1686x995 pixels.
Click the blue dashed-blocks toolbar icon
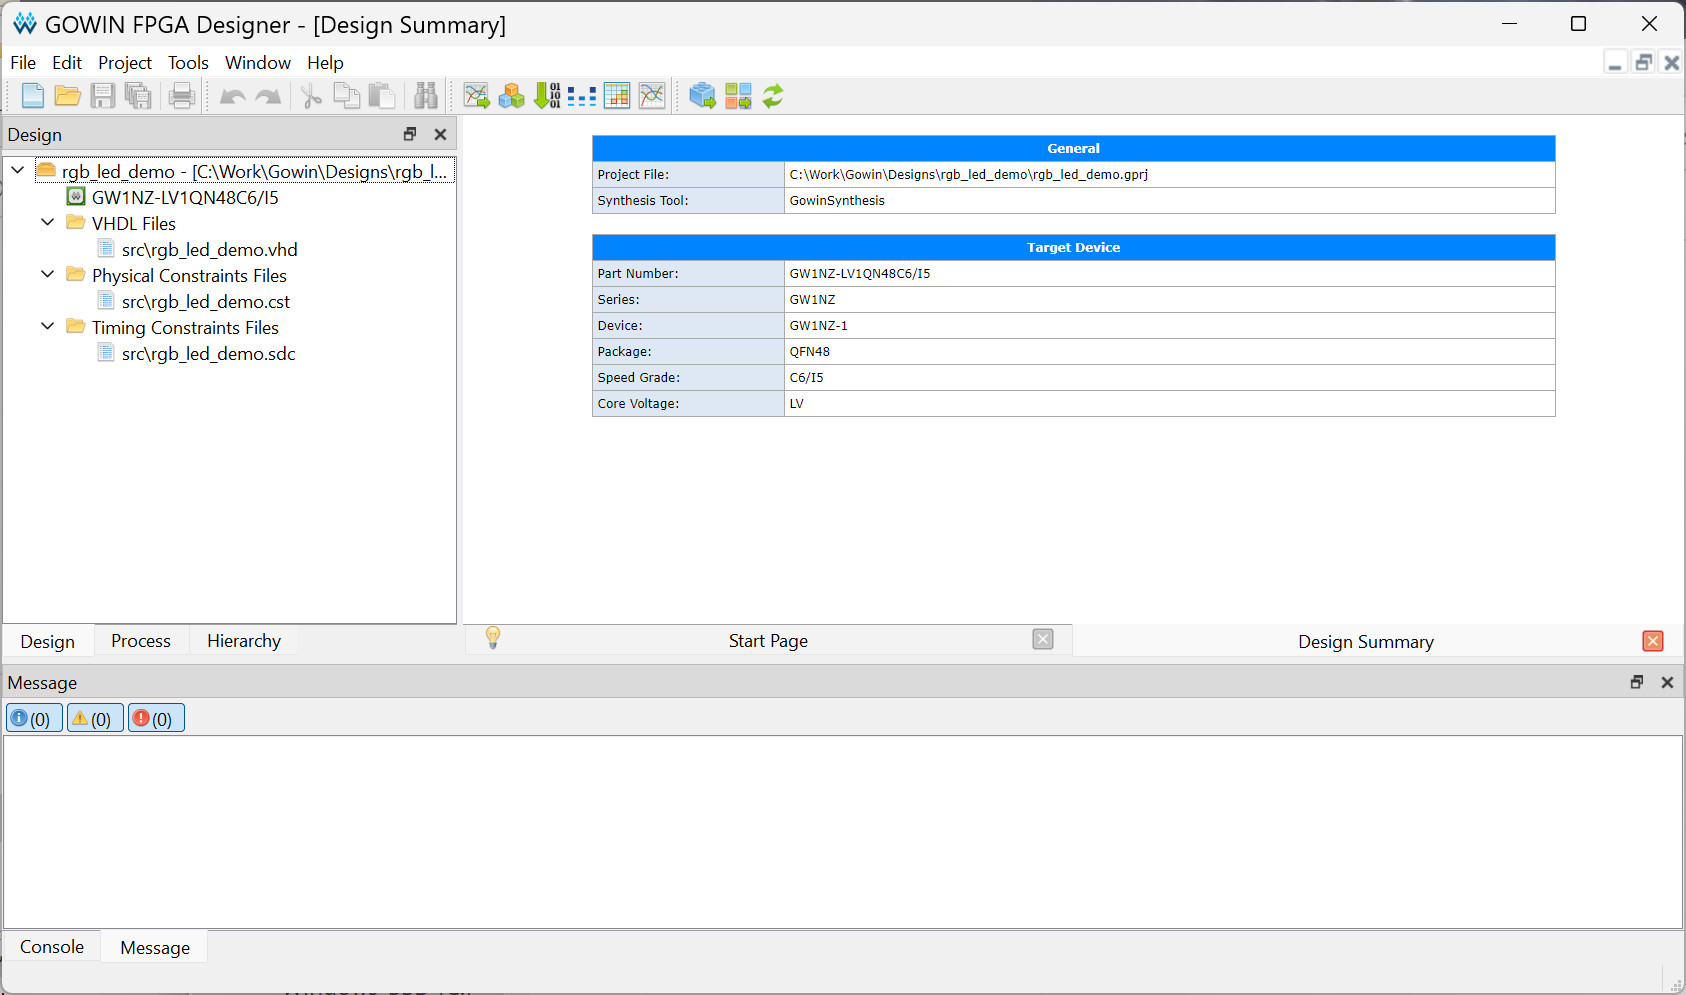pyautogui.click(x=582, y=97)
